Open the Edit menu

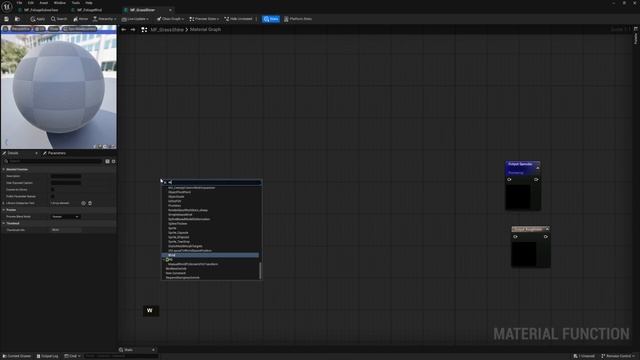click(x=31, y=3)
